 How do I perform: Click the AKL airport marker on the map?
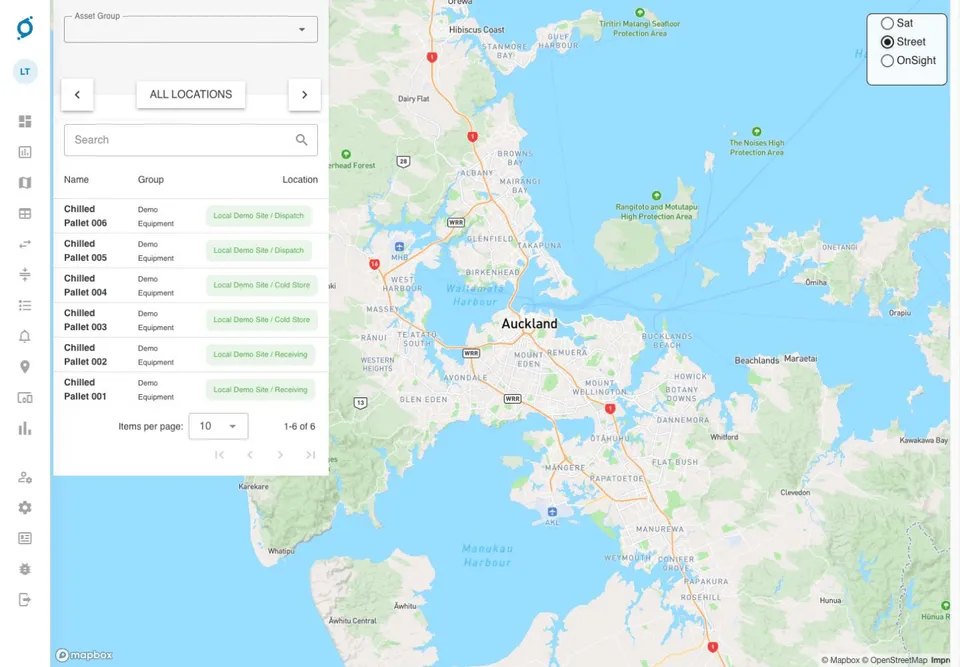(552, 512)
